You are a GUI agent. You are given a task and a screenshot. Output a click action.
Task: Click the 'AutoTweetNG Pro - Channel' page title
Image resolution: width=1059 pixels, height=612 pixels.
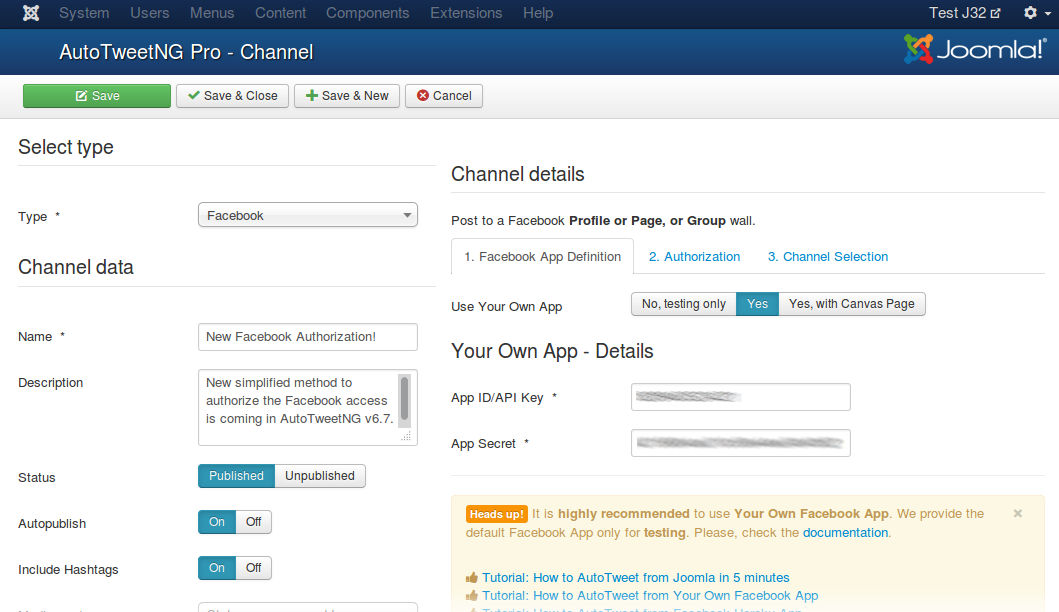click(186, 52)
